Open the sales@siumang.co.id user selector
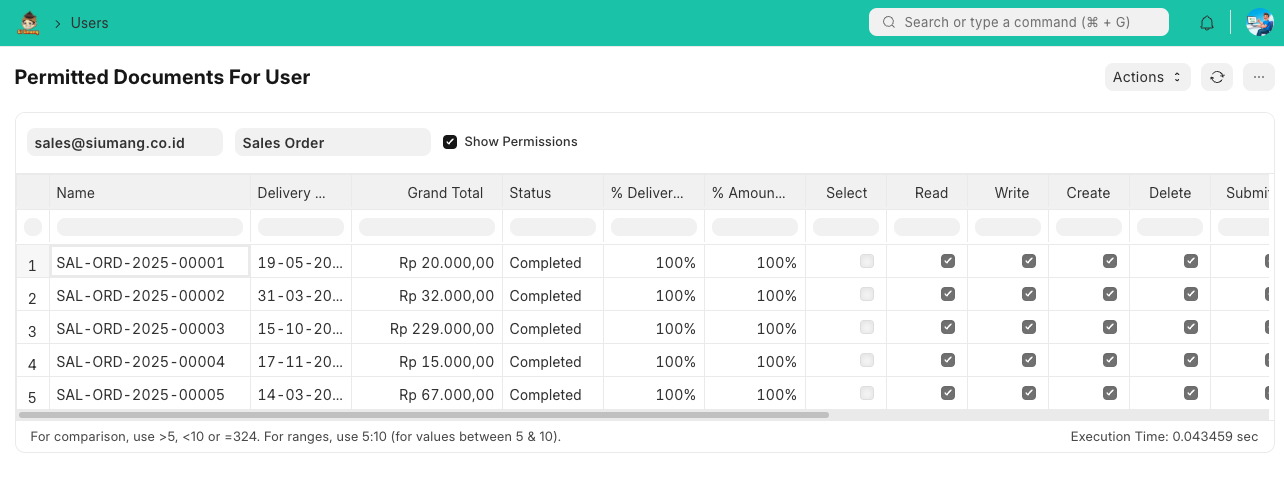Image resolution: width=1284 pixels, height=477 pixels. (x=124, y=142)
